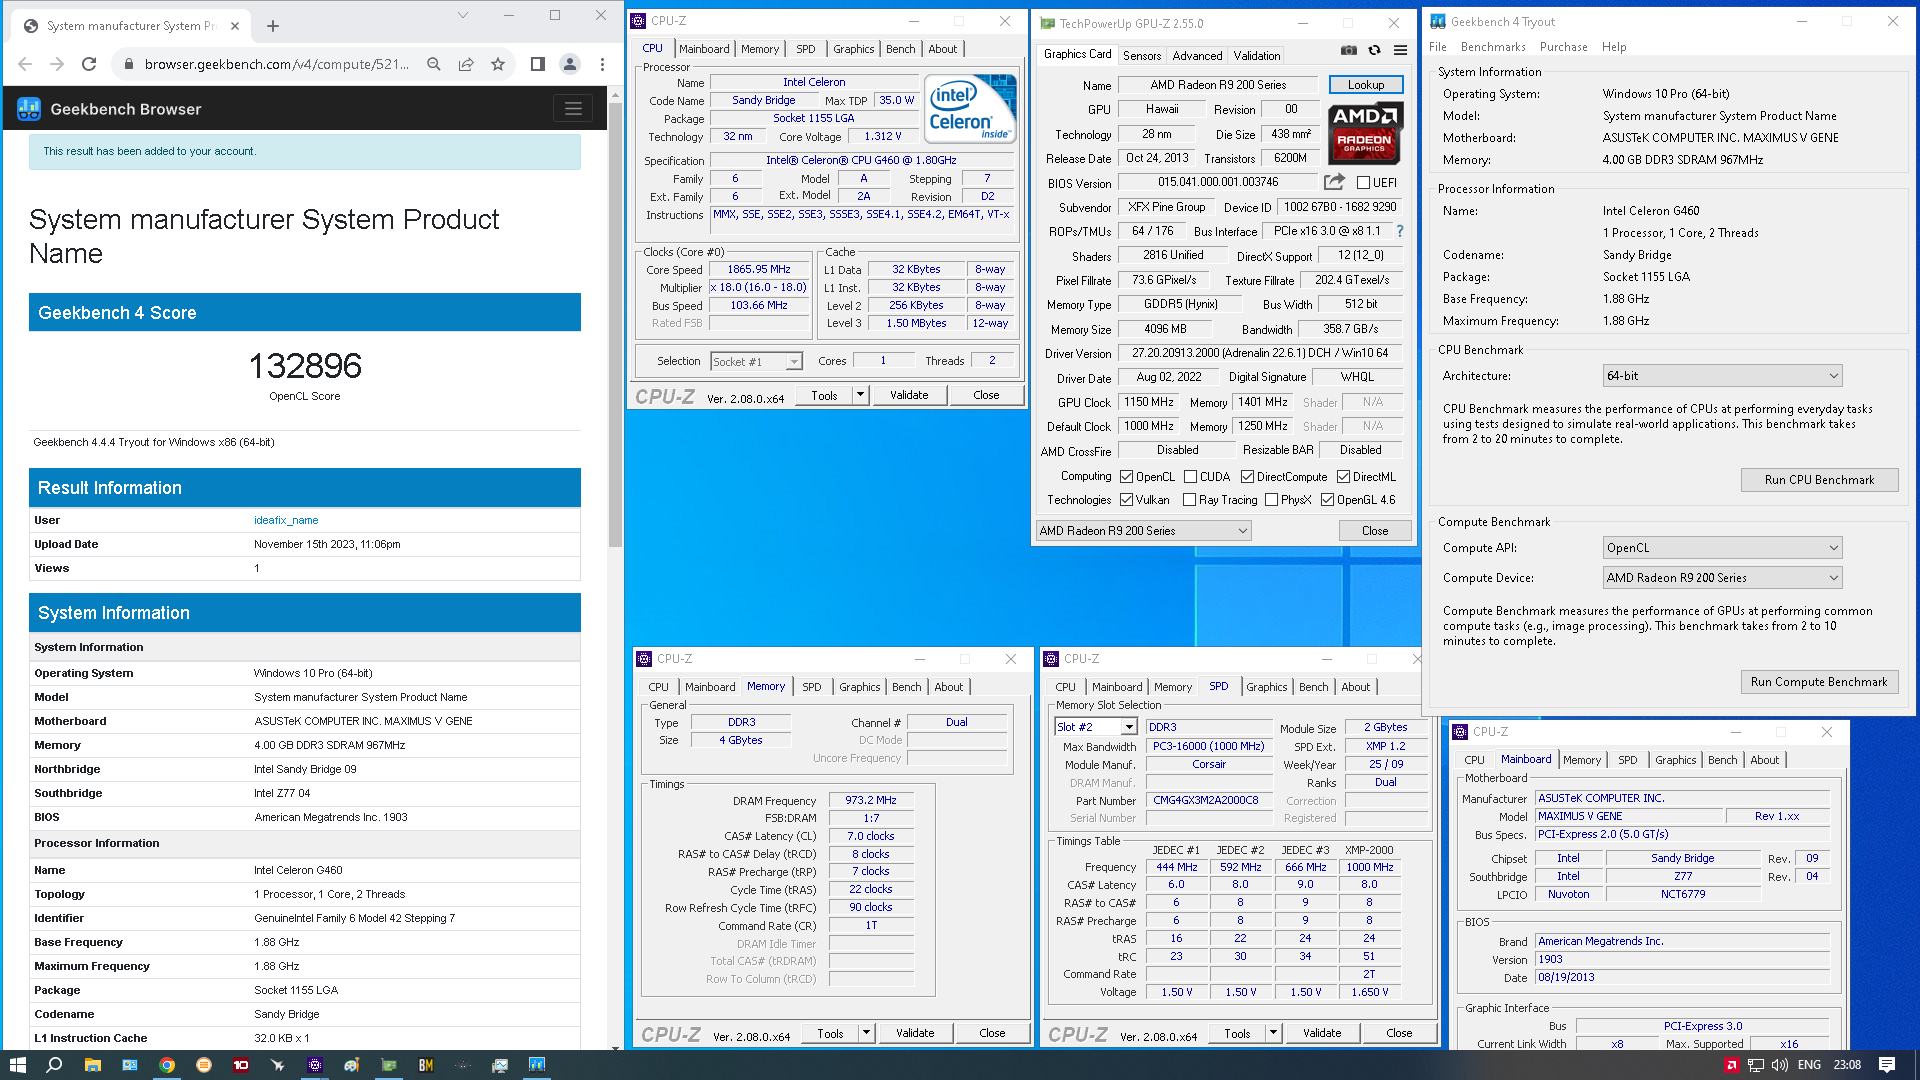The image size is (1920, 1080).
Task: Toggle the PhysX checkbox
Action: tap(1271, 500)
